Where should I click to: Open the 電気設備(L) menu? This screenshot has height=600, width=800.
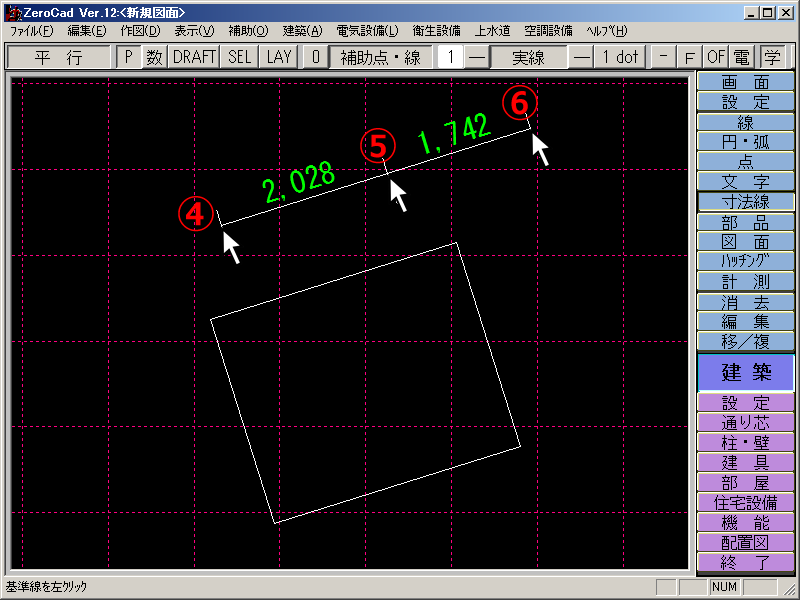coord(367,31)
